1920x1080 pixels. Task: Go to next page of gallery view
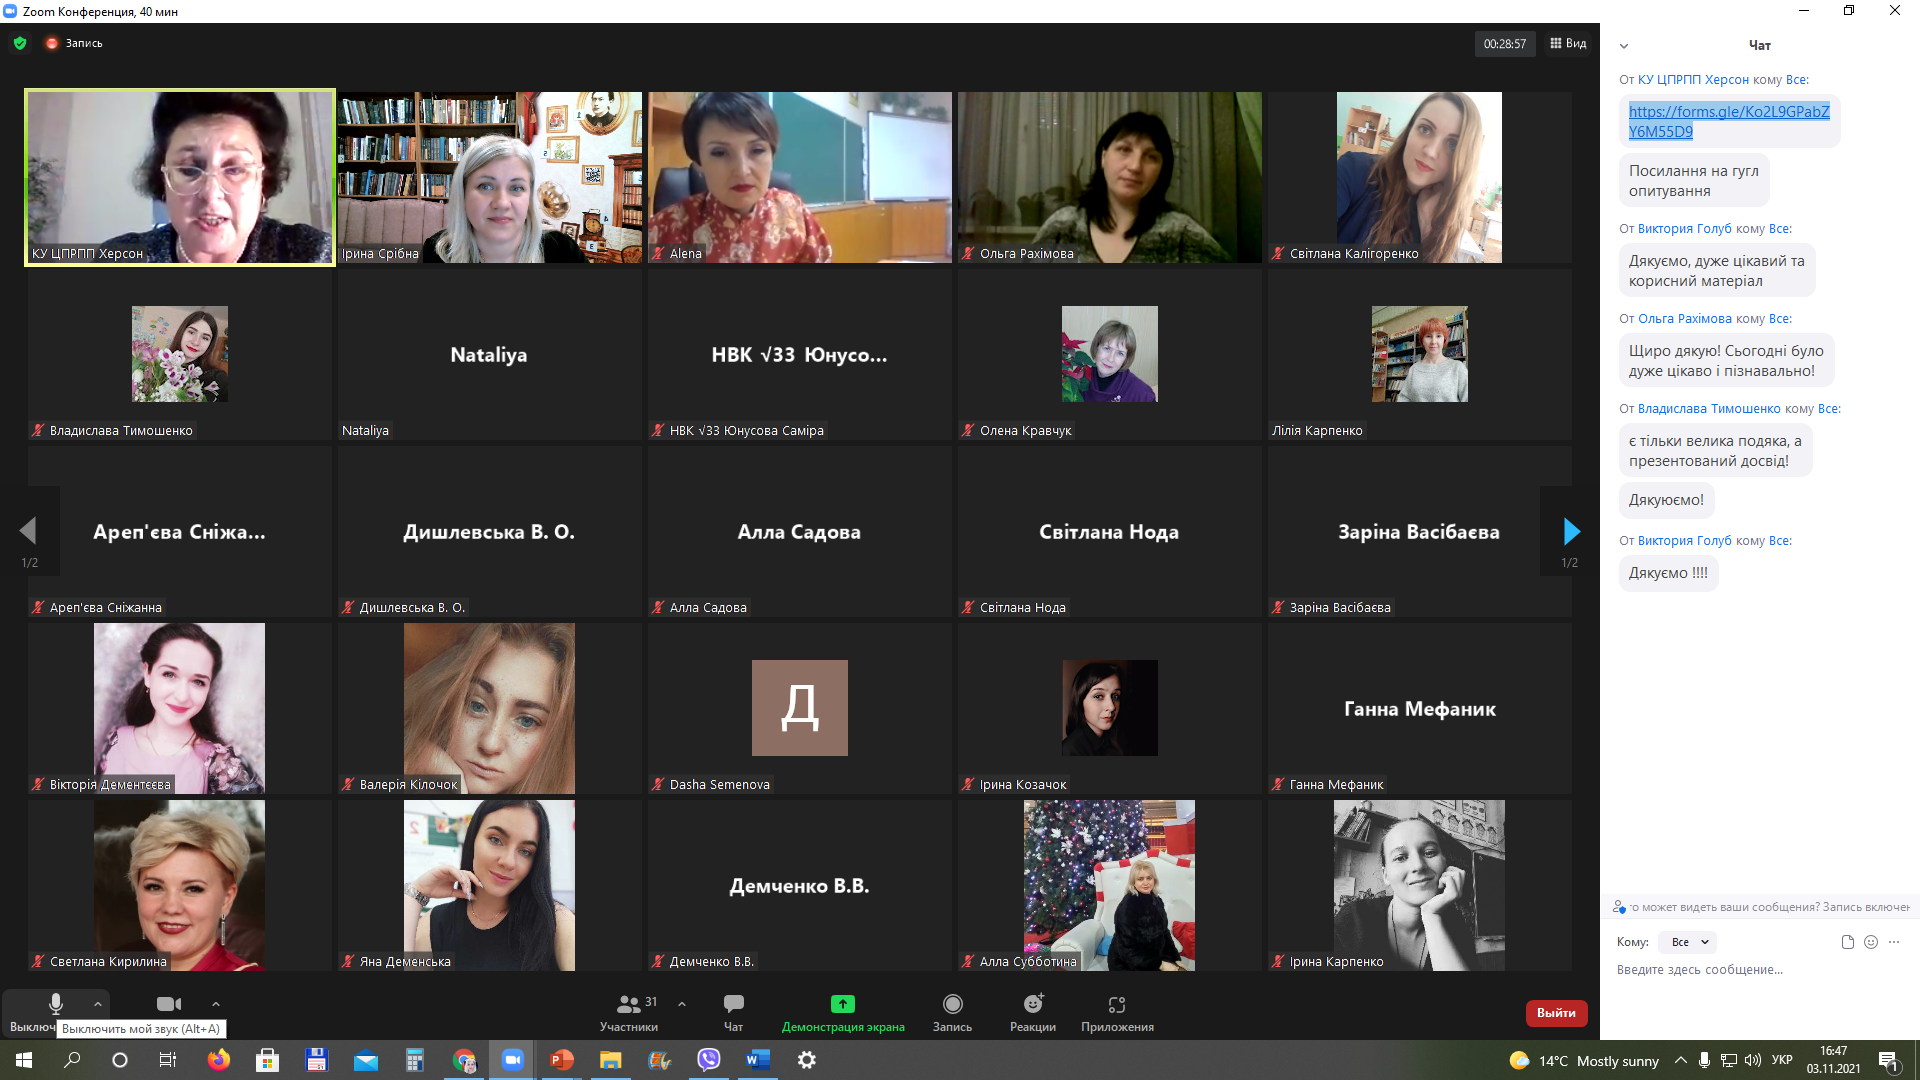tap(1571, 531)
